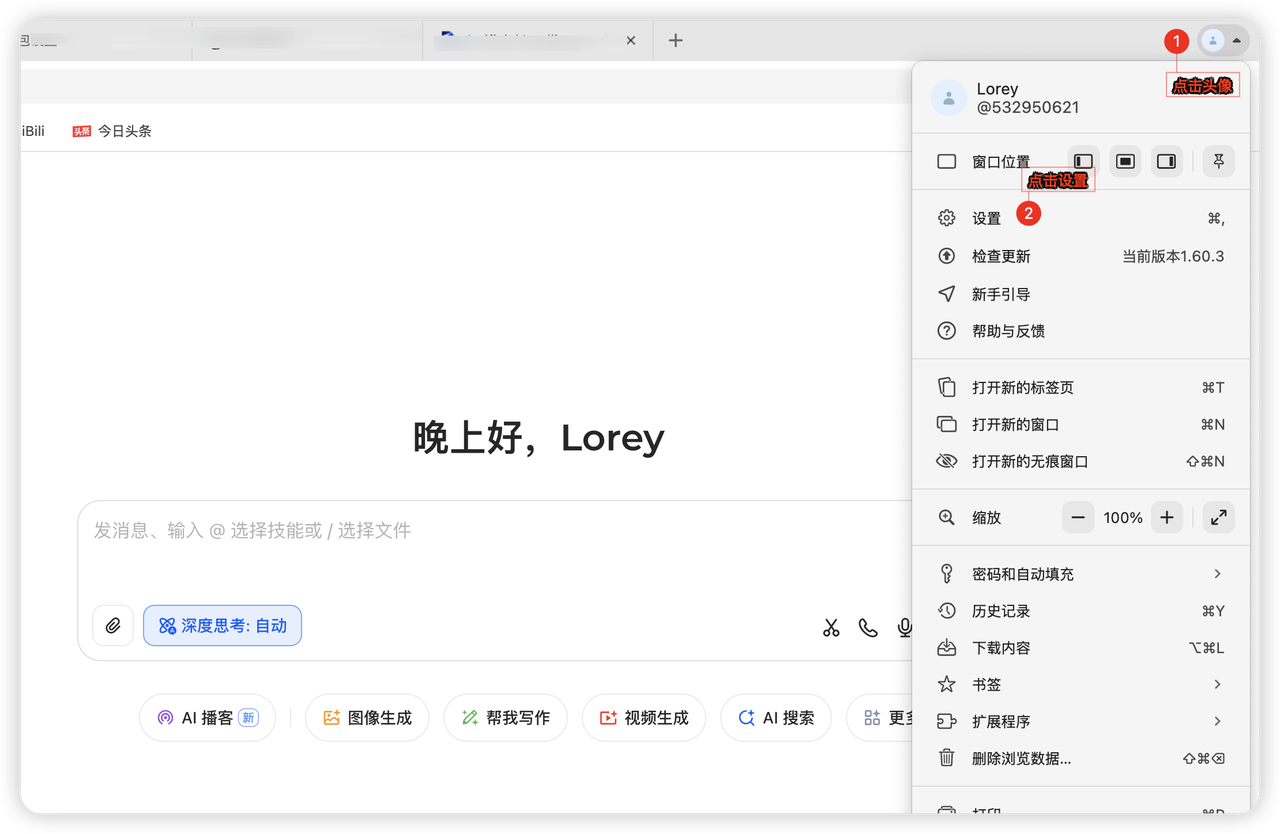Open 下载内容 from the menu

point(1081,648)
